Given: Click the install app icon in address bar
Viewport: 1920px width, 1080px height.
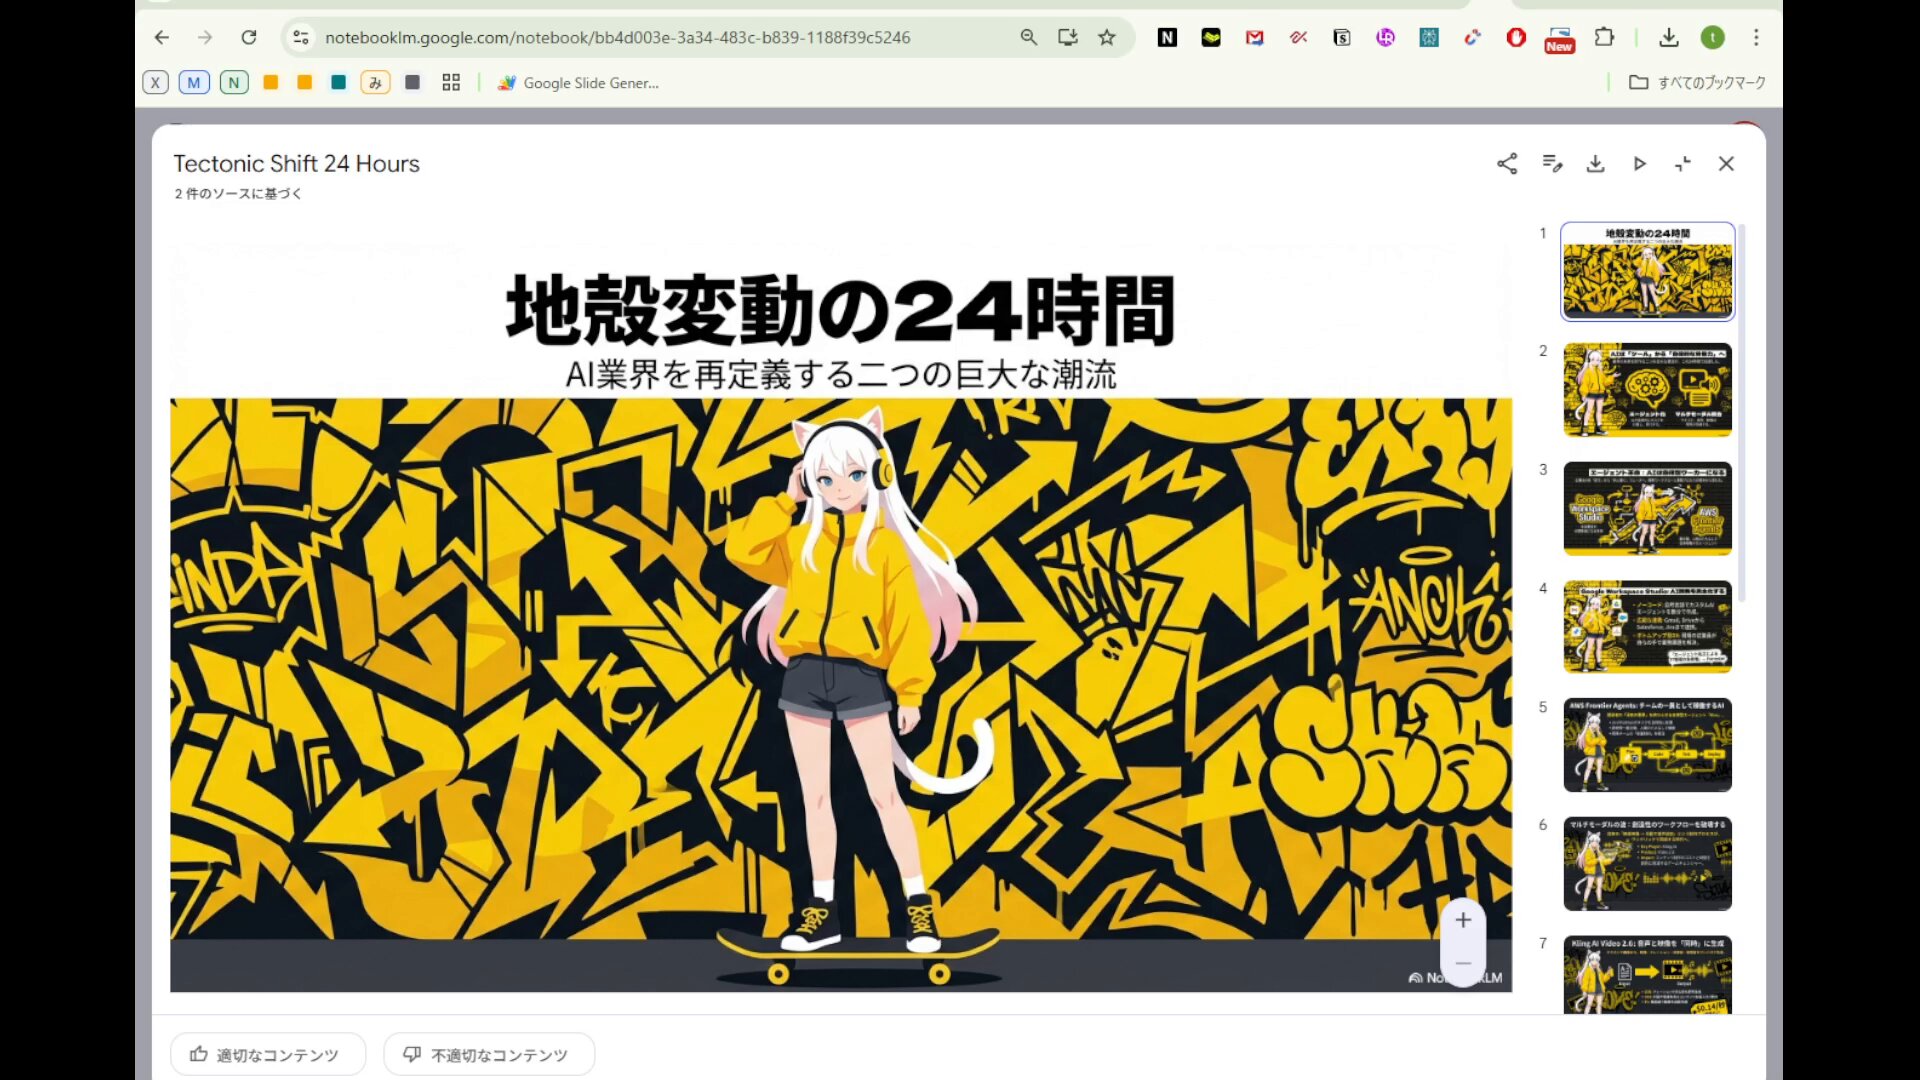Looking at the screenshot, I should [1067, 37].
